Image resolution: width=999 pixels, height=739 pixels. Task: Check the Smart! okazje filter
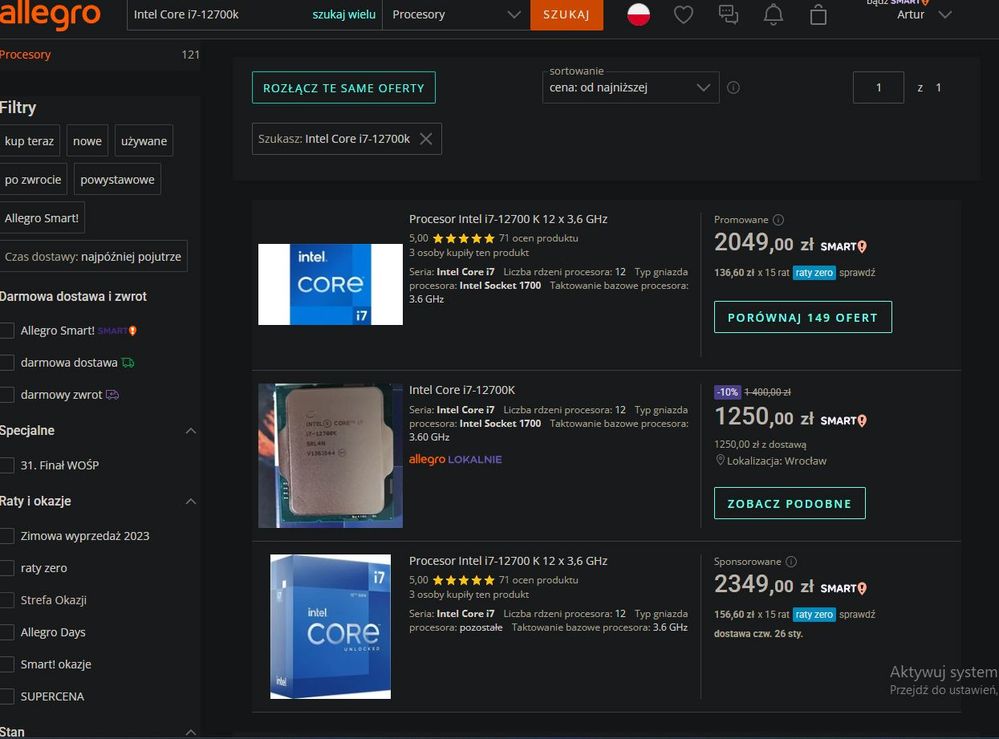click(7, 664)
